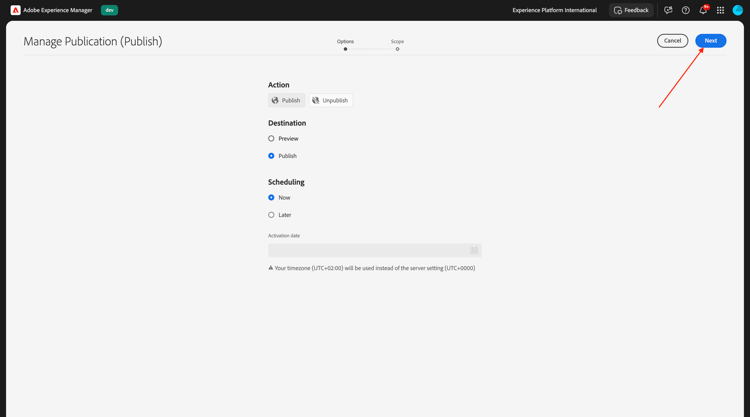The height and width of the screenshot is (417, 750).
Task: Click the Manage Publication (Publish) heading
Action: (x=93, y=42)
